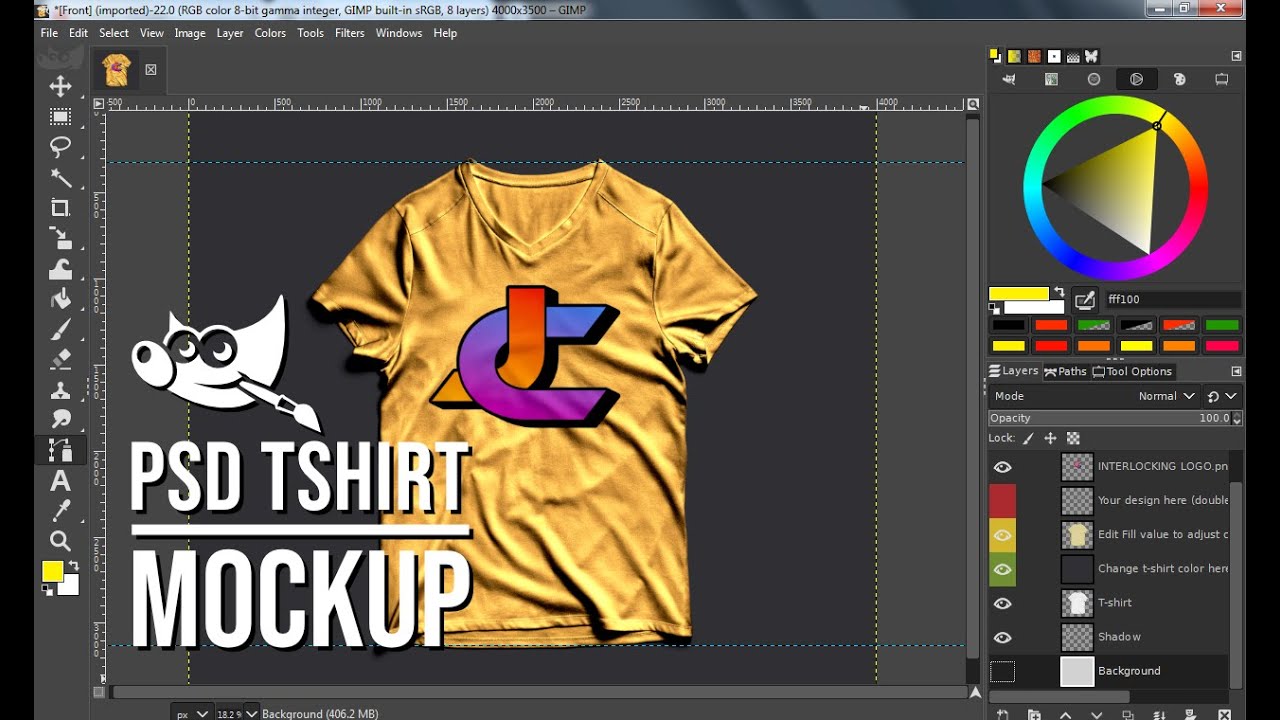Open the File menu
The image size is (1280, 720).
[x=49, y=33]
